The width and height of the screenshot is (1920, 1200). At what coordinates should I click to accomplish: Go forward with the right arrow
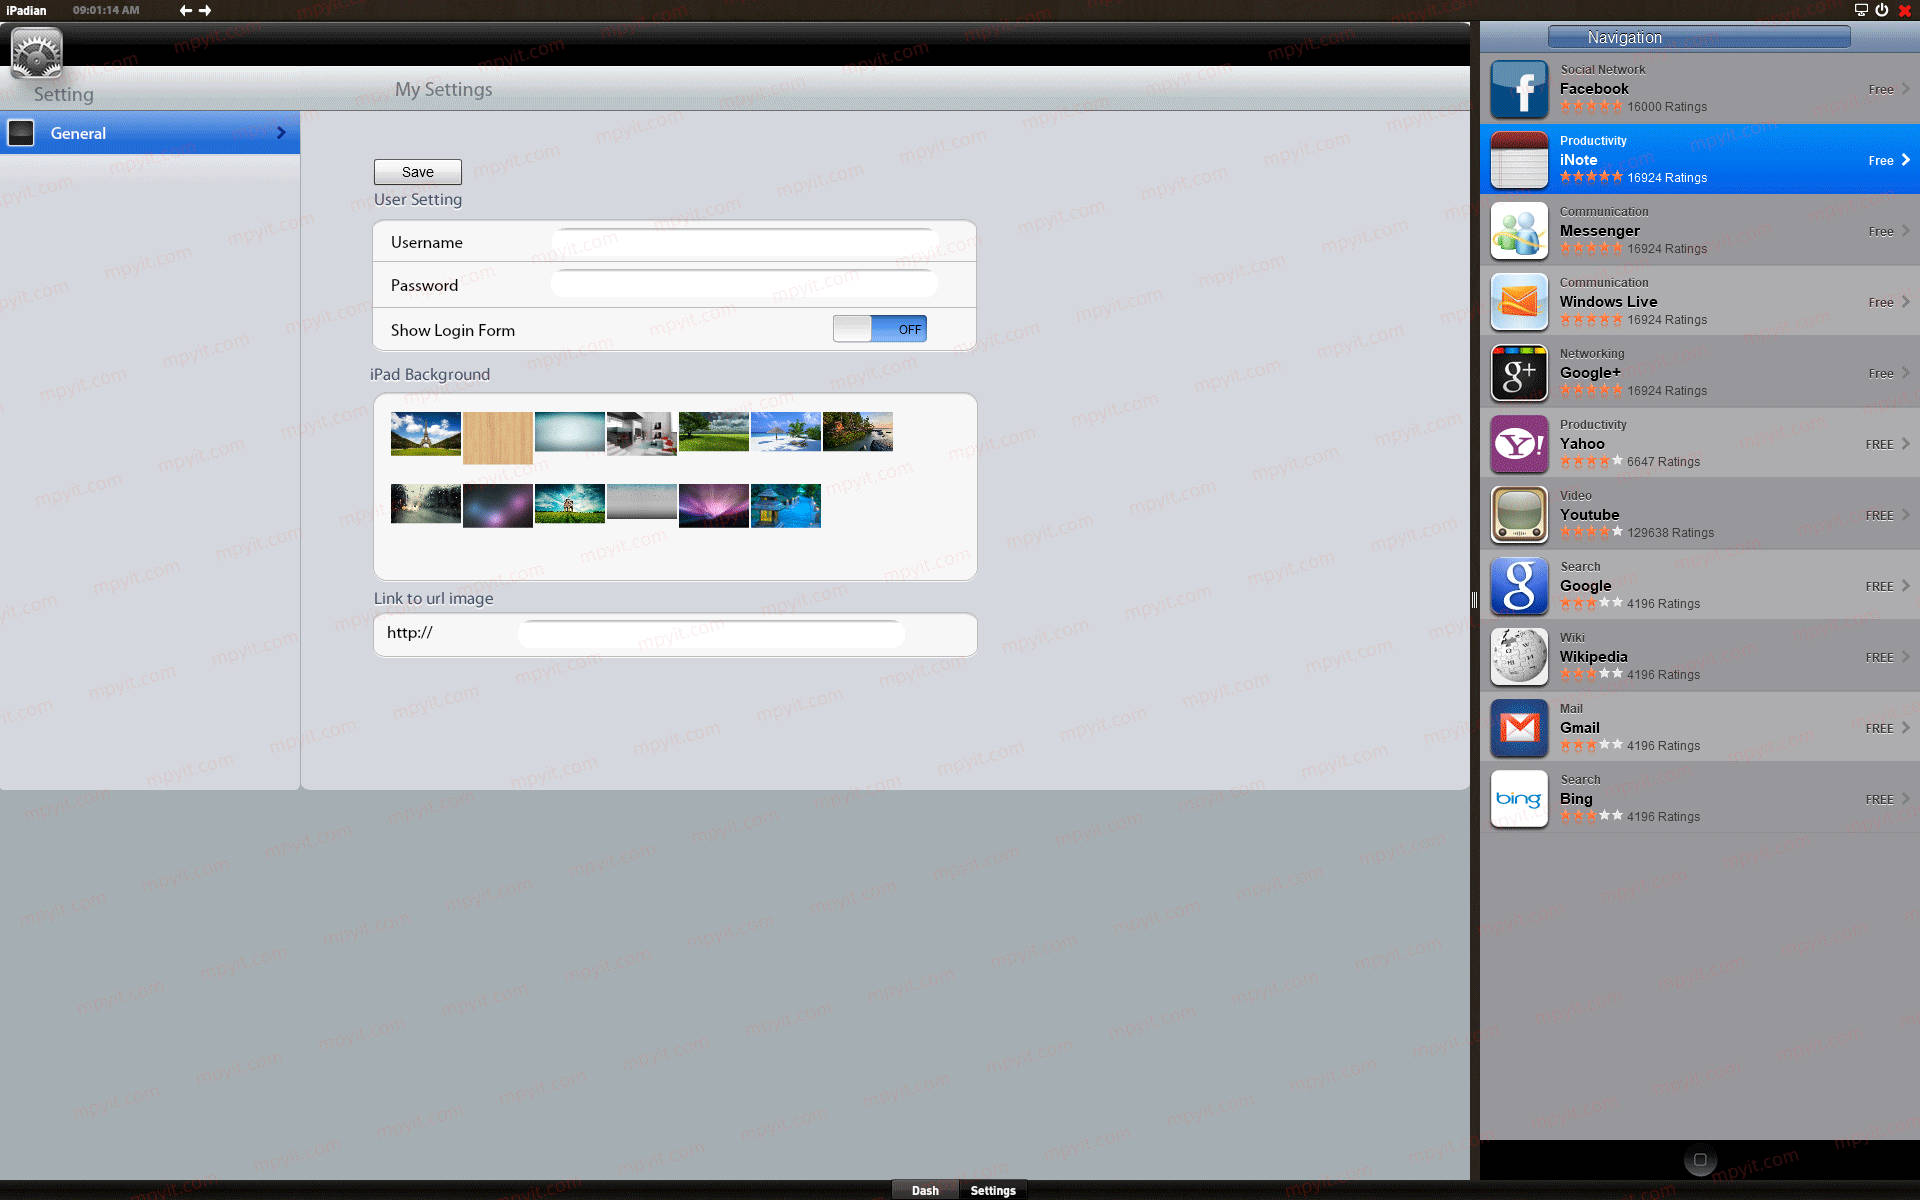pos(205,10)
